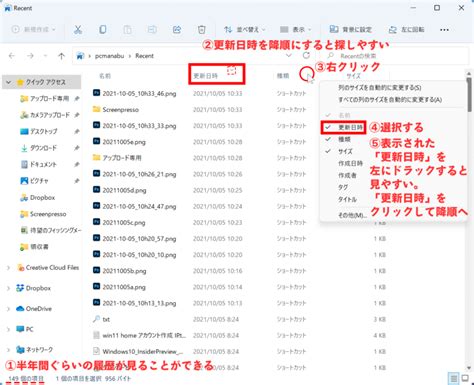
Task: Switch to large icons view in status bar
Action: (x=465, y=378)
